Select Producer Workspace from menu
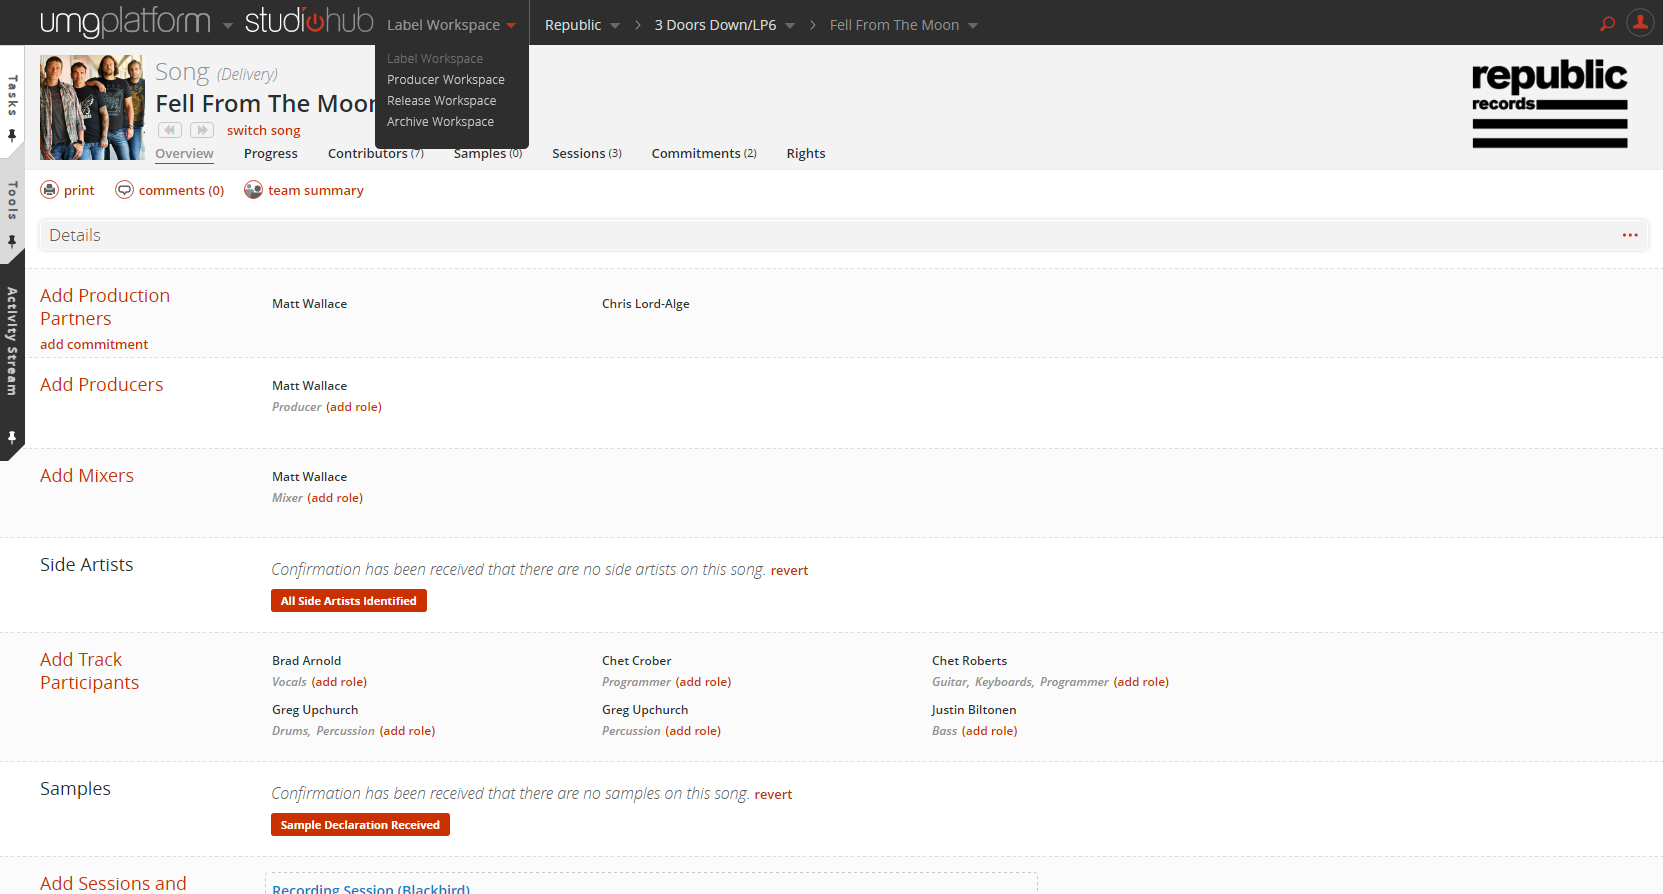Image resolution: width=1663 pixels, height=894 pixels. coord(445,80)
